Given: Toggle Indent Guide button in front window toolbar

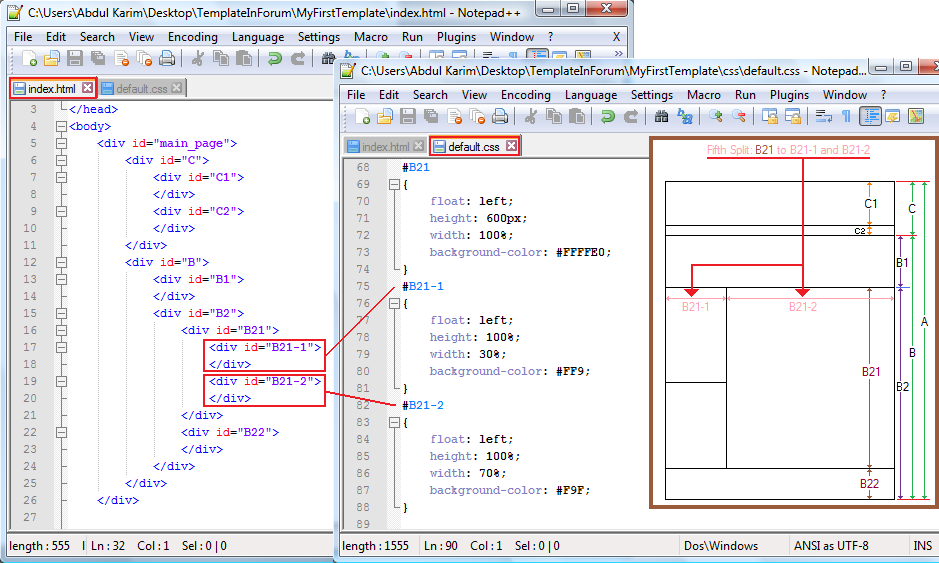Looking at the screenshot, I should tap(870, 117).
